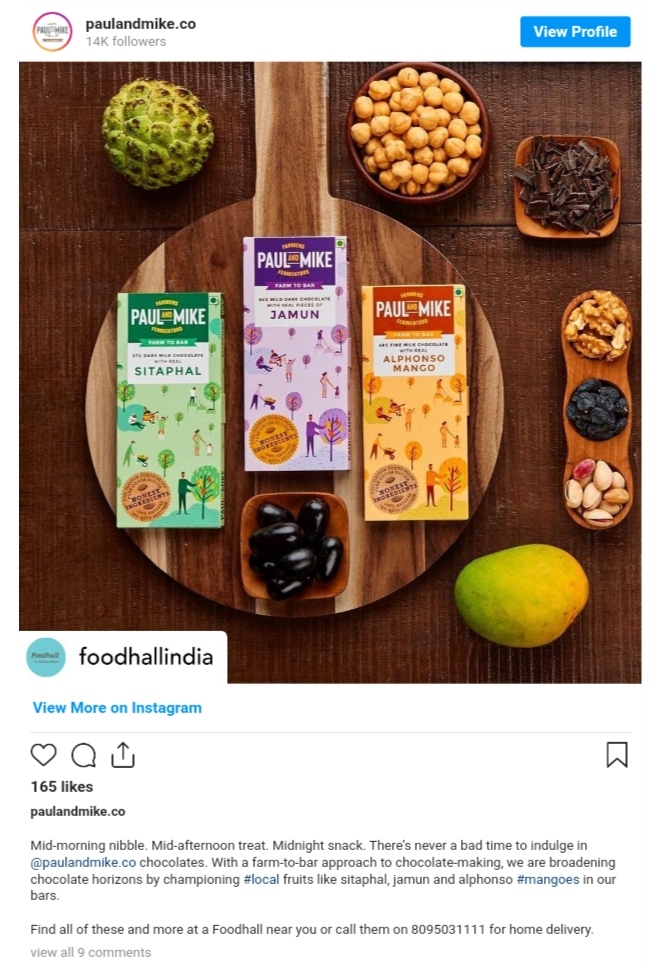The height and width of the screenshot is (968, 661).
Task: Open comments via speech bubble icon
Action: click(83, 754)
